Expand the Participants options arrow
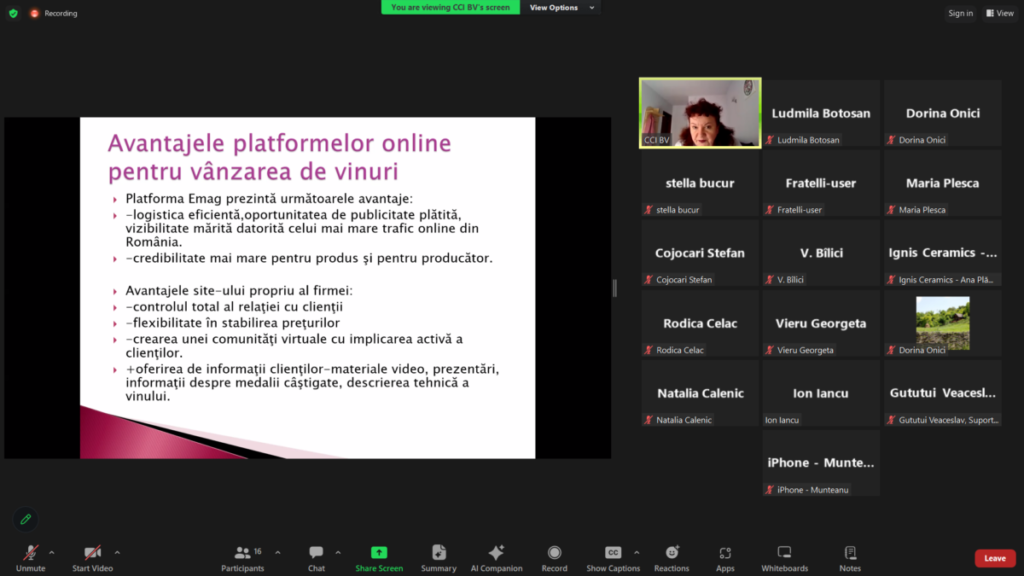This screenshot has width=1024, height=576. pos(278,552)
